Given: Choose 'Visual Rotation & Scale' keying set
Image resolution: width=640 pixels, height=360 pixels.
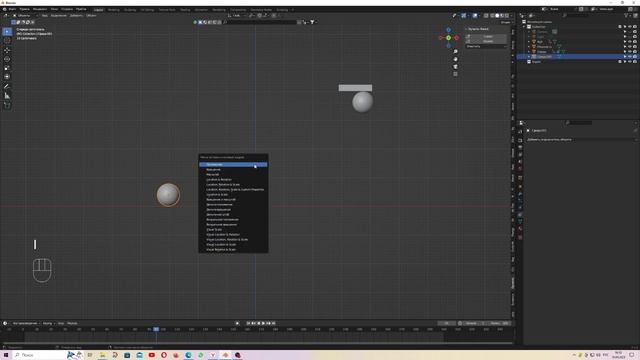Looking at the screenshot, I should pos(233,249).
